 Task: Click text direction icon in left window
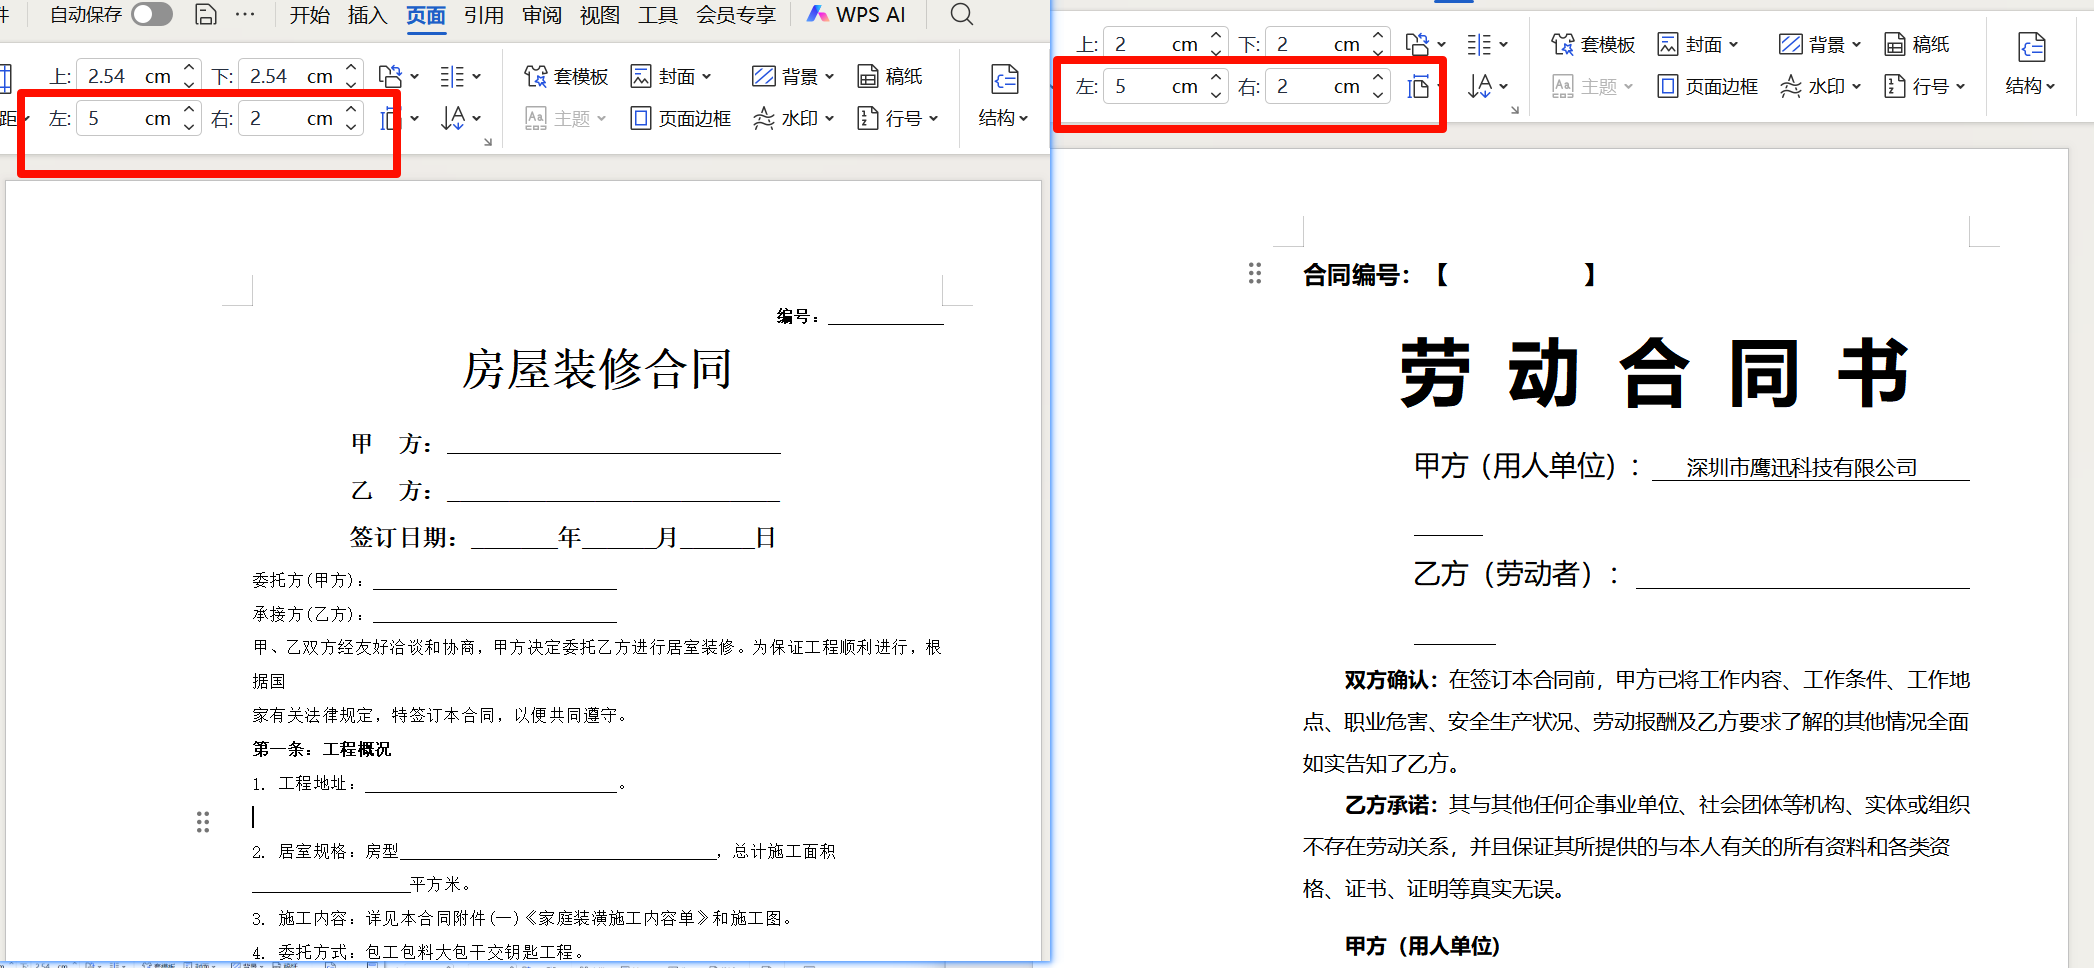click(453, 118)
